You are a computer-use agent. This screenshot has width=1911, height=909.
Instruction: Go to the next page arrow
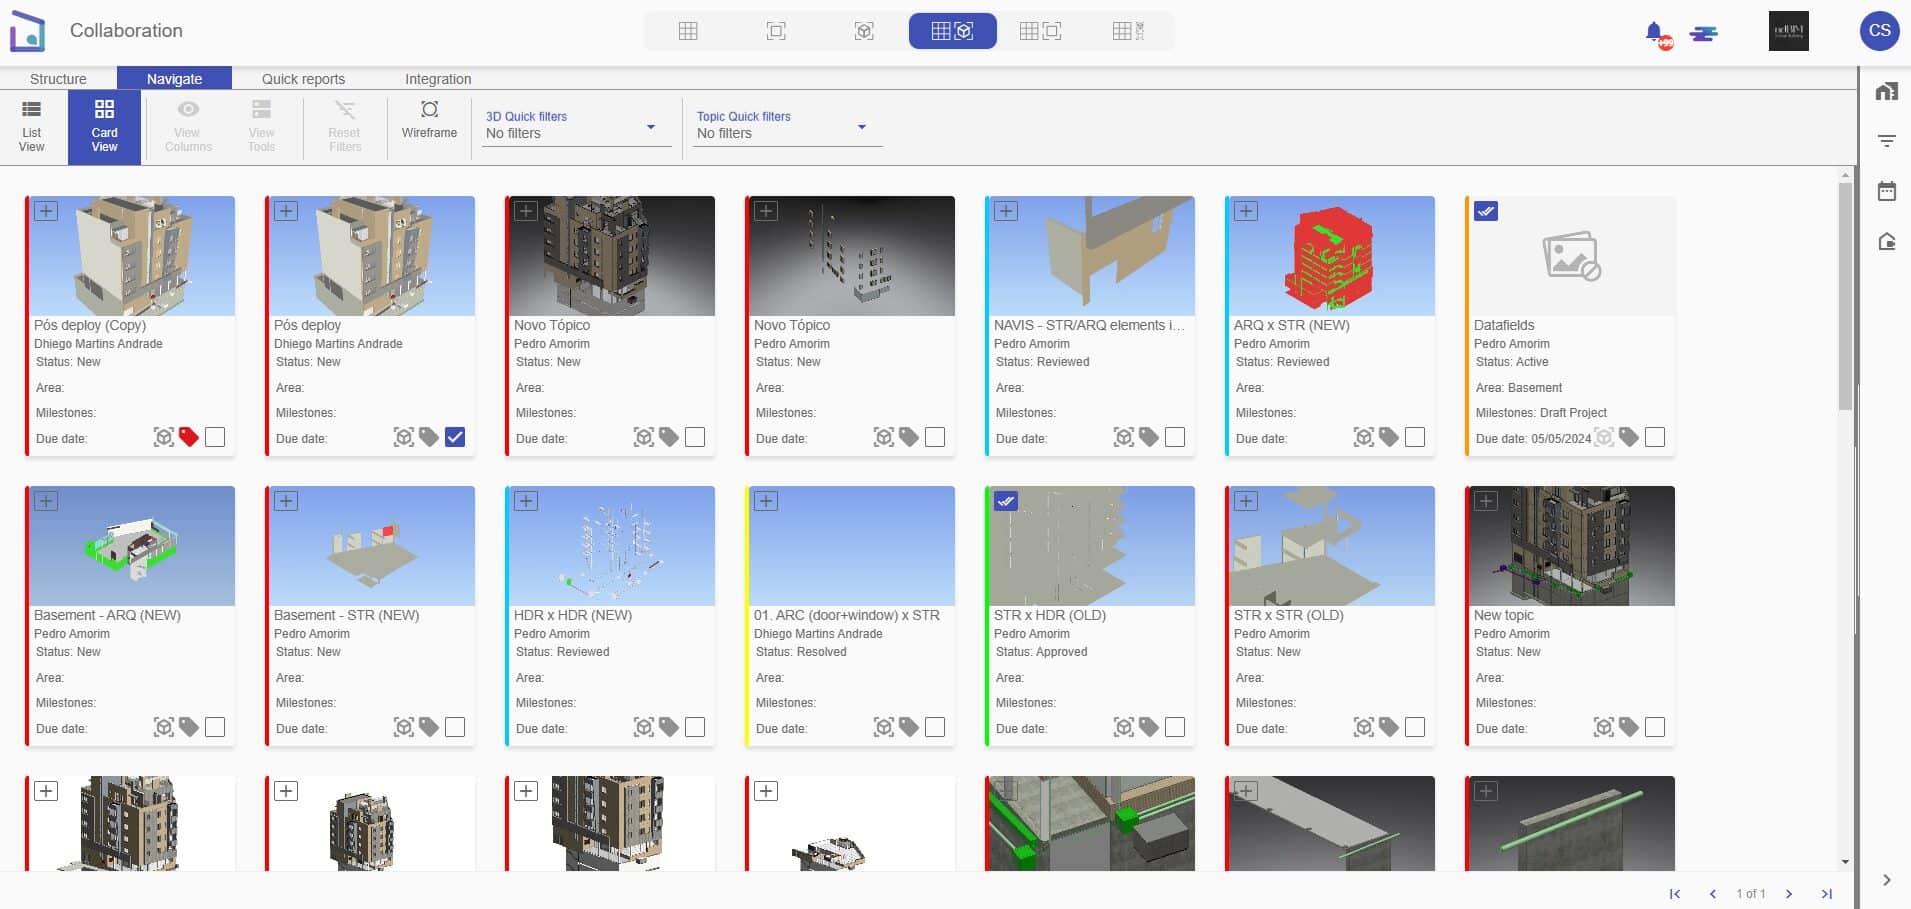(x=1789, y=894)
